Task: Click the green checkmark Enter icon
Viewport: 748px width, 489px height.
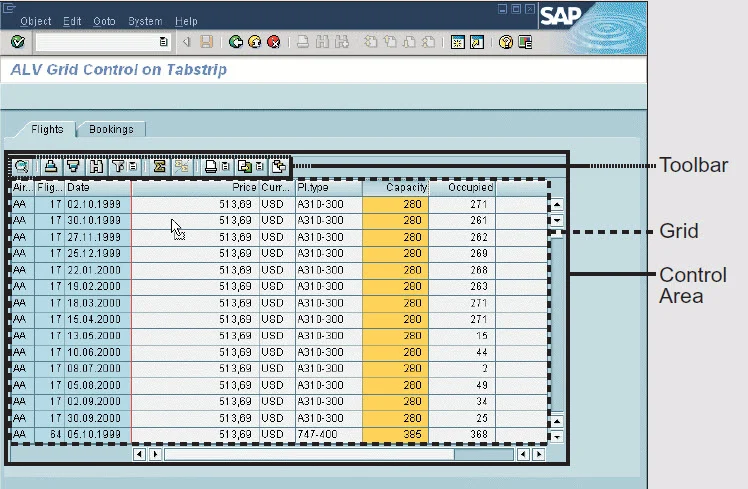Action: point(18,42)
